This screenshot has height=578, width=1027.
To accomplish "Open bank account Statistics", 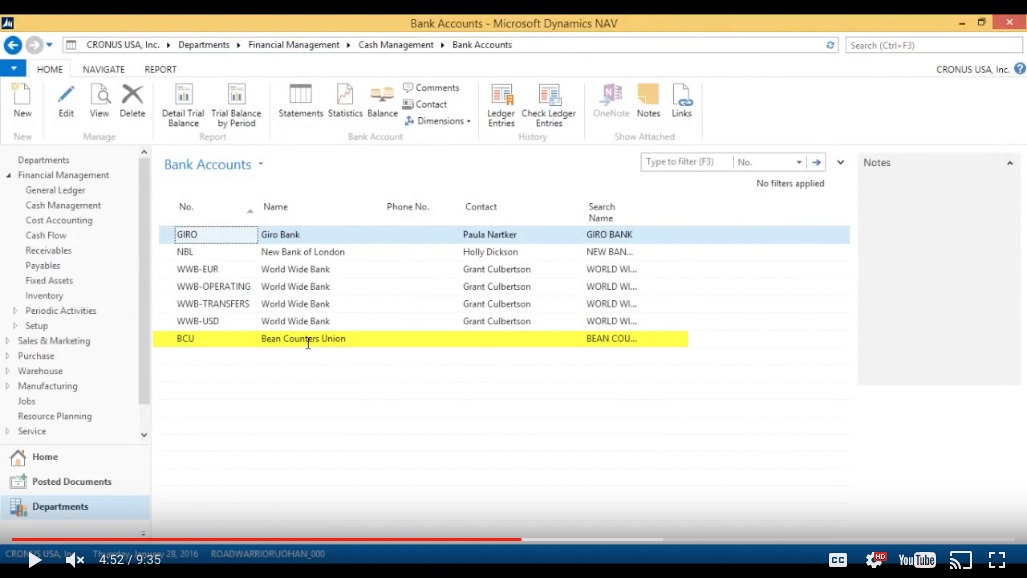I will coord(345,100).
